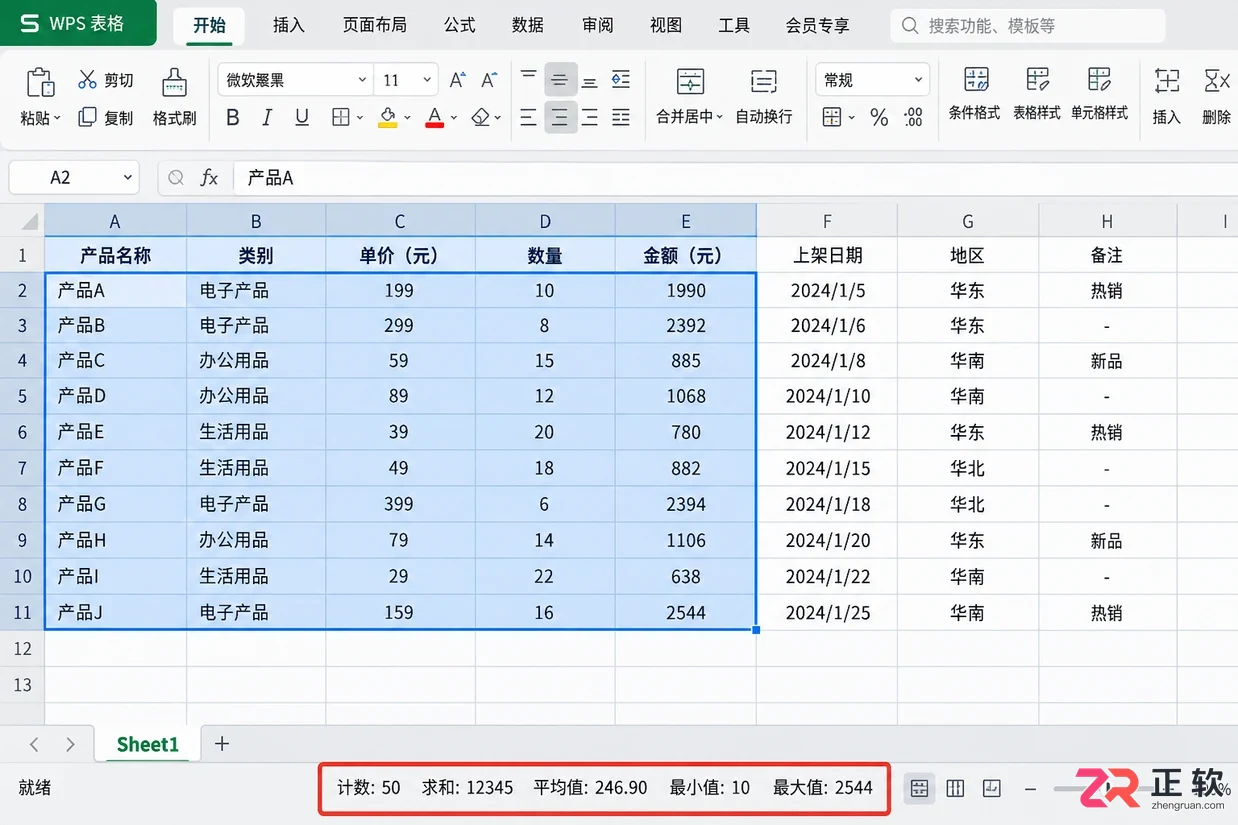Click the Merge and Center (合并居中) icon
This screenshot has height=825, width=1238.
click(x=690, y=82)
